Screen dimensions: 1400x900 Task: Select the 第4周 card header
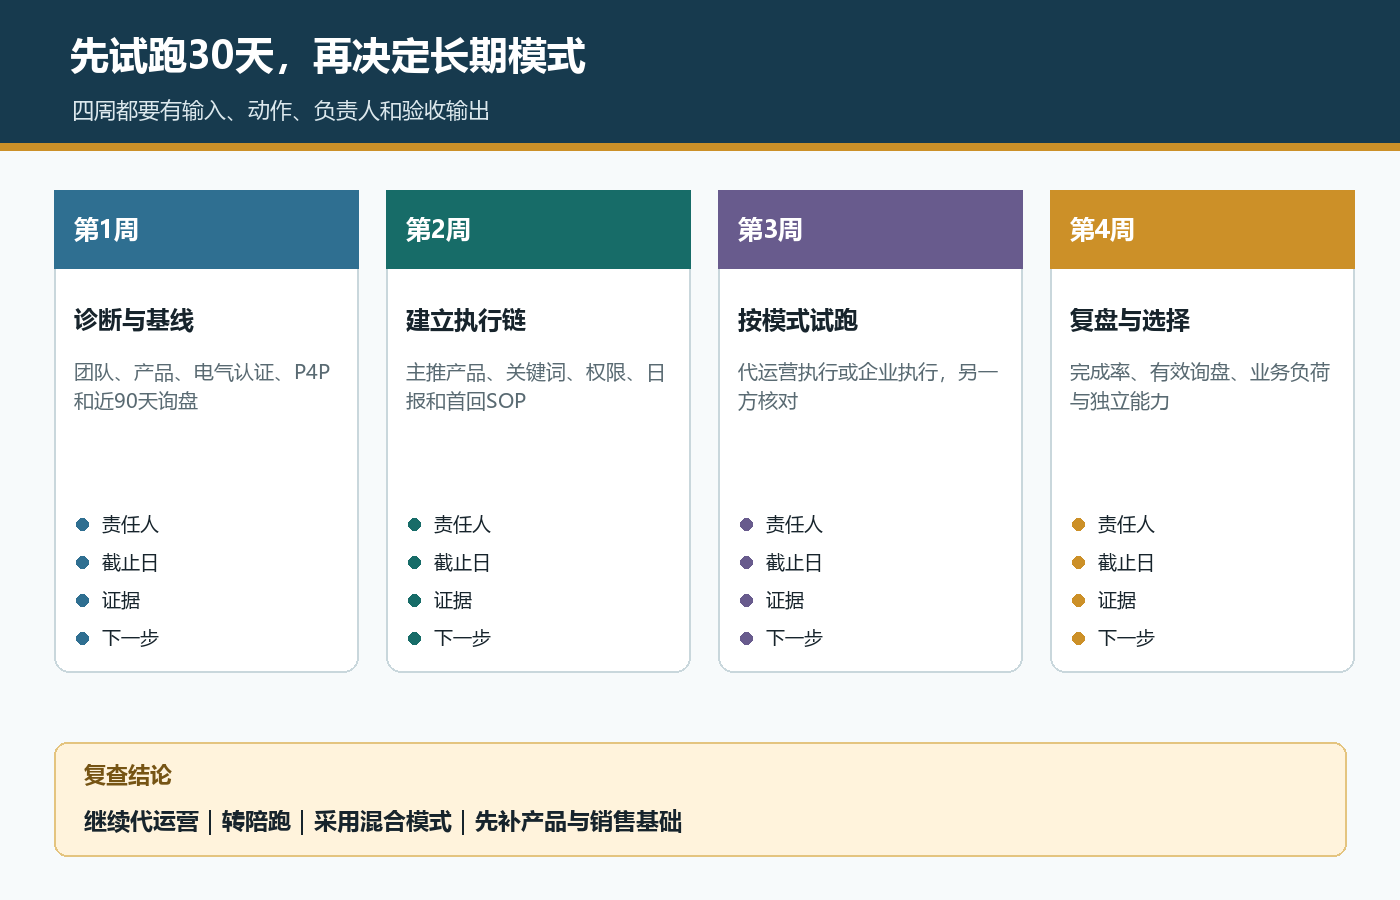point(1202,229)
